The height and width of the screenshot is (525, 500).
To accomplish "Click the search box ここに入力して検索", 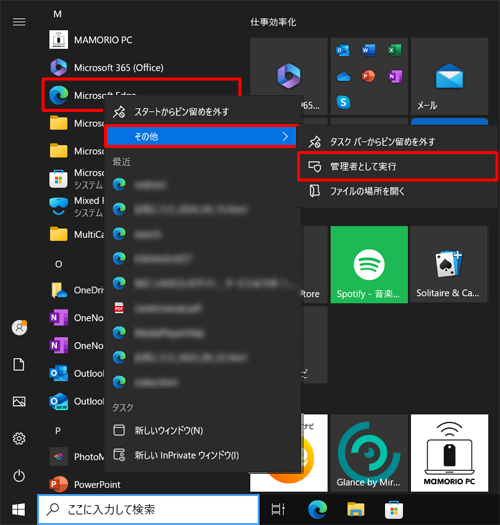I will pos(148,510).
